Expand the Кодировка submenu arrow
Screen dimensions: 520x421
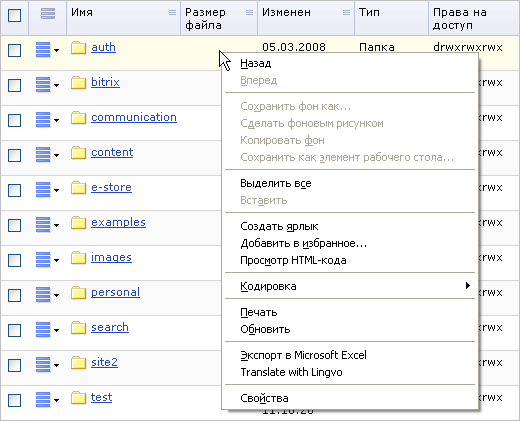coord(468,286)
